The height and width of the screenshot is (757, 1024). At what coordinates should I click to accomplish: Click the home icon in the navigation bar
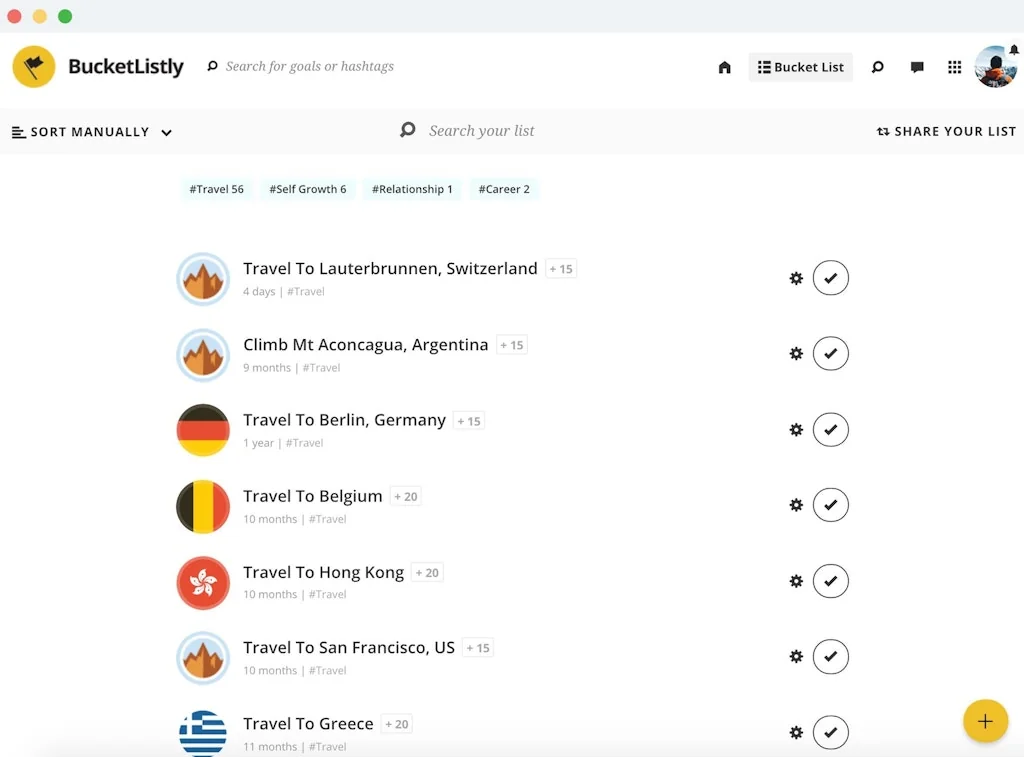click(724, 67)
